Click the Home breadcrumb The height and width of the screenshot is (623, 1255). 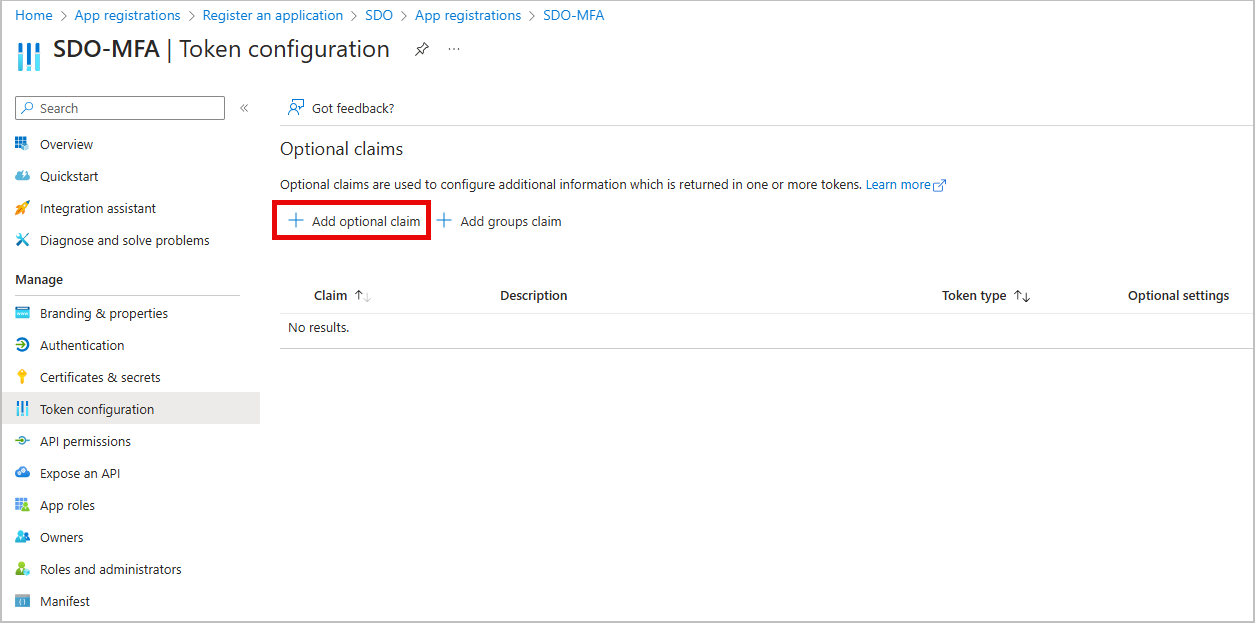[34, 15]
